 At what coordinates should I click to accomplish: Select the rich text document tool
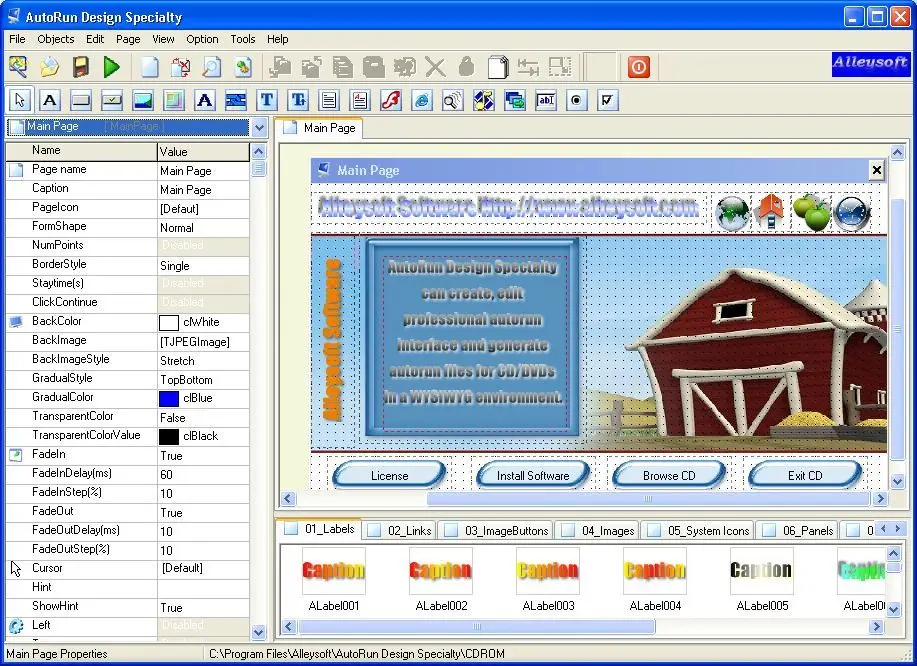click(x=360, y=101)
